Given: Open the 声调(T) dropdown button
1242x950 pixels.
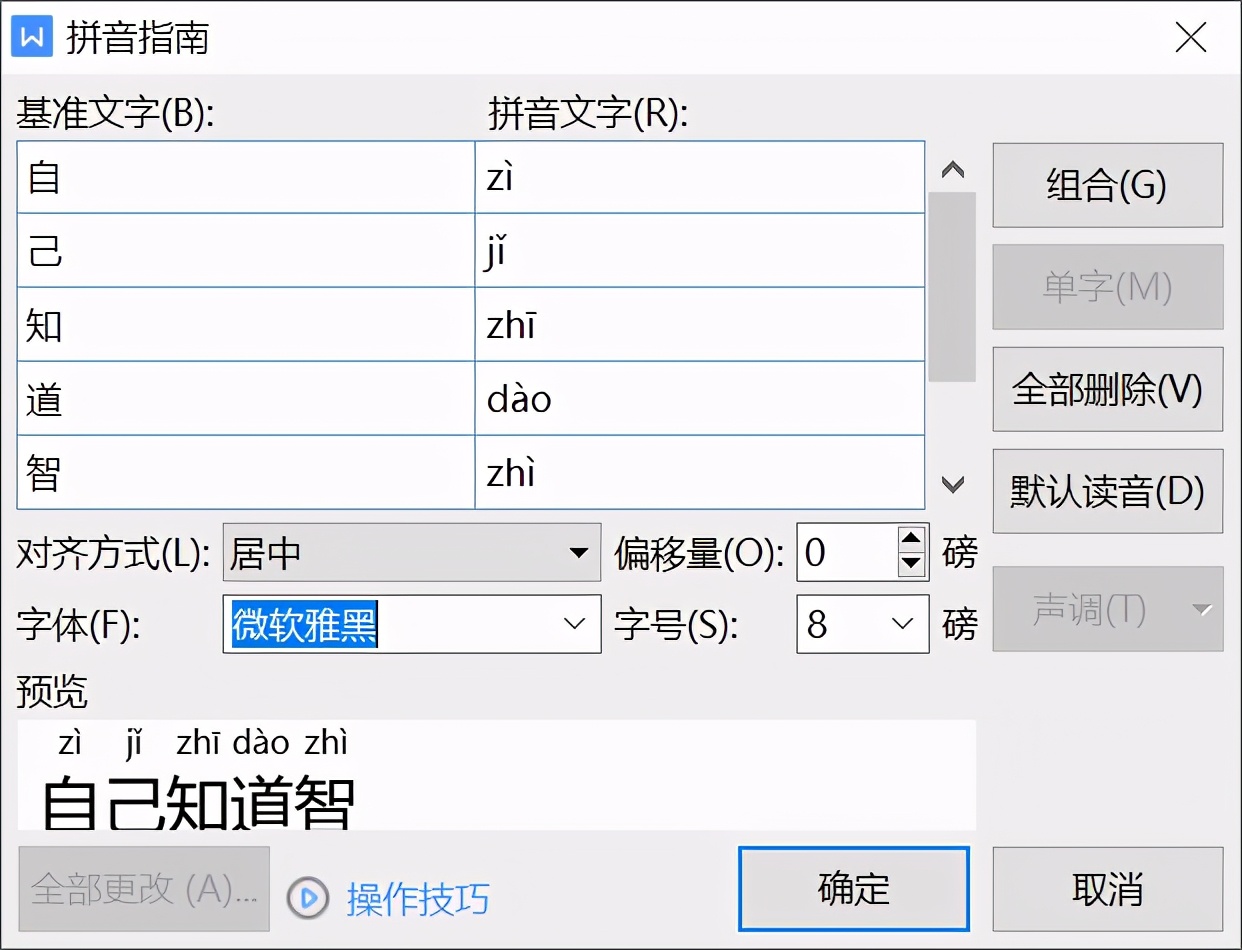Looking at the screenshot, I should point(1107,609).
